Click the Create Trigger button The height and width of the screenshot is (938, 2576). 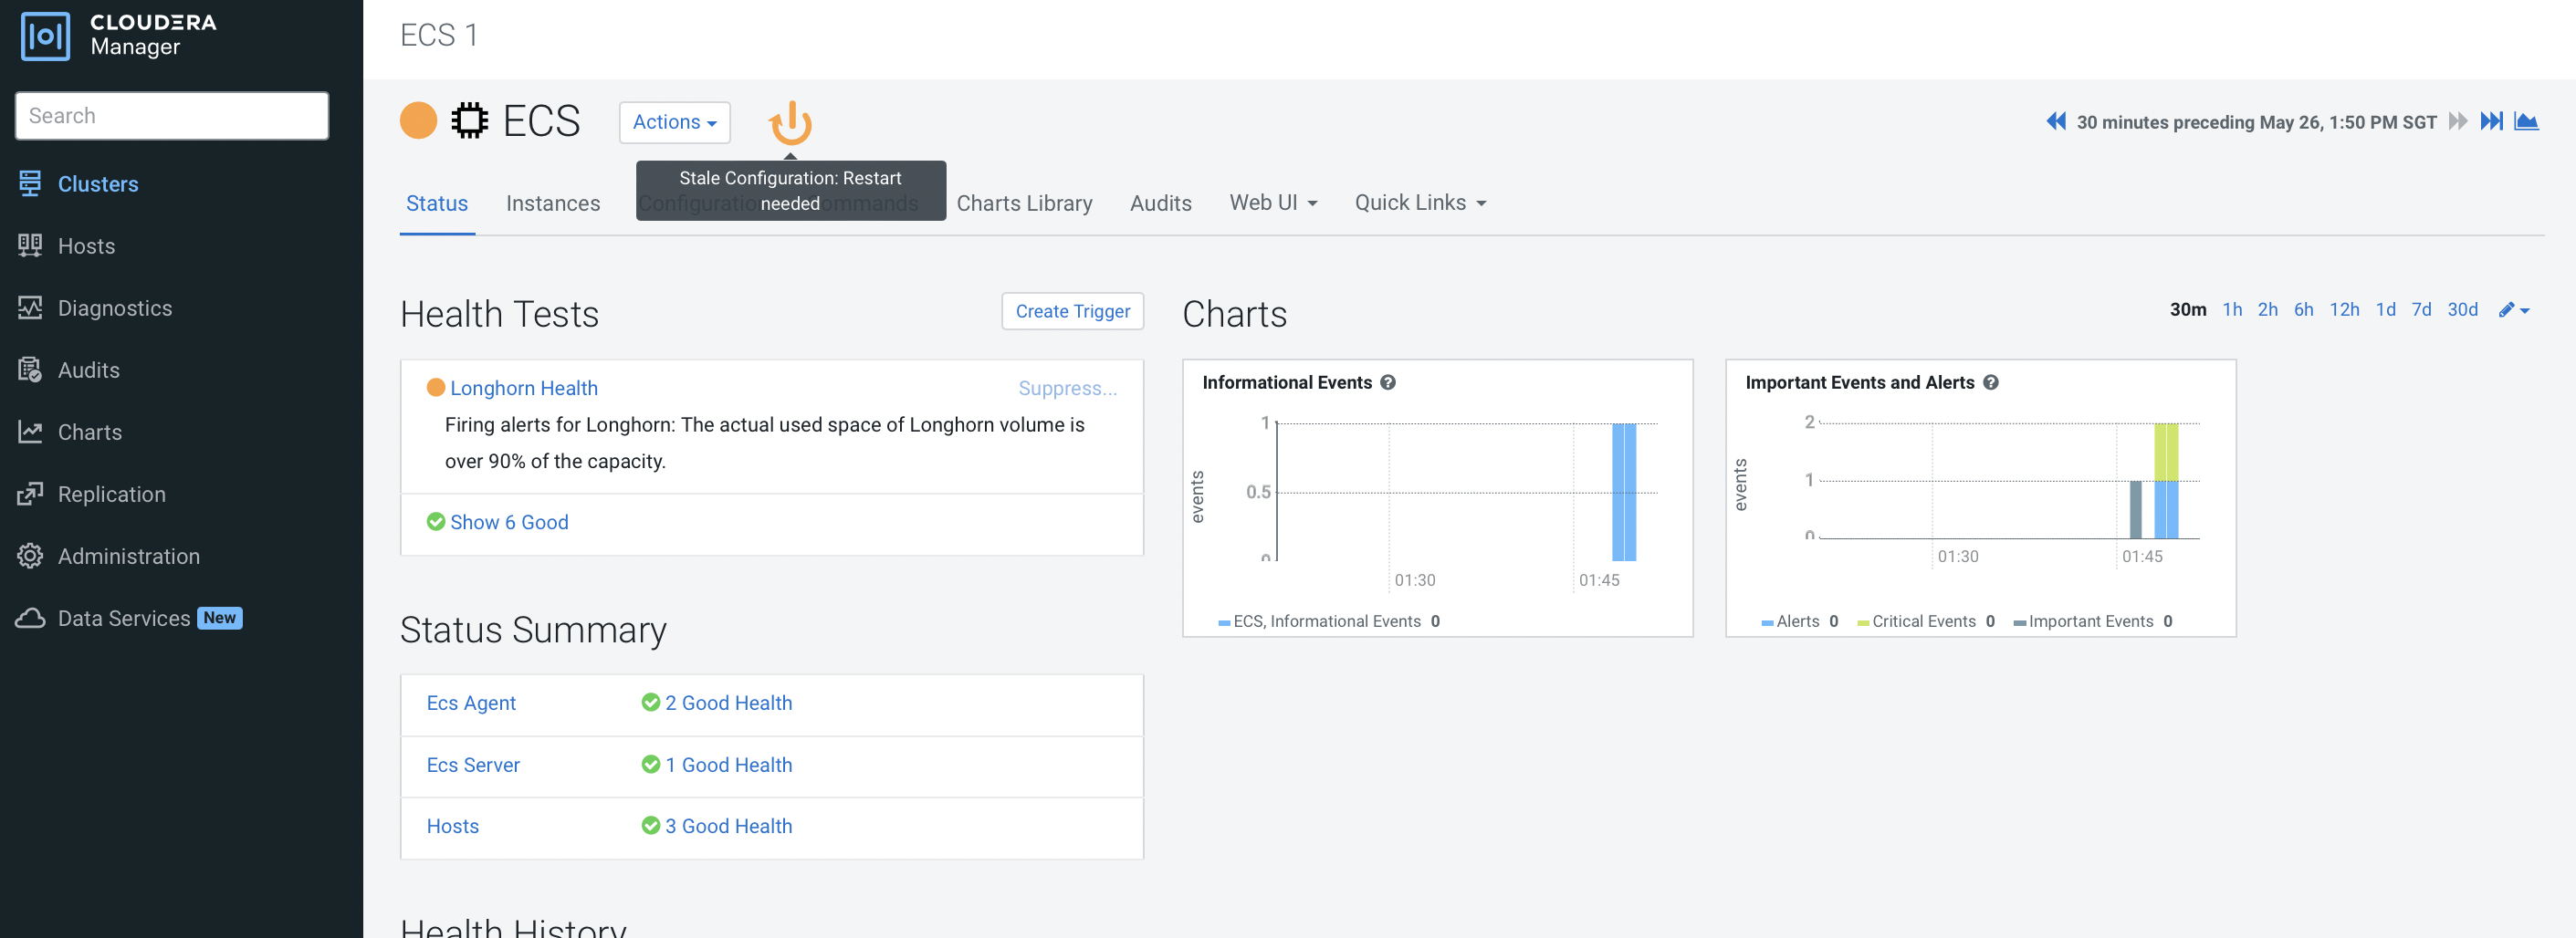click(x=1072, y=311)
